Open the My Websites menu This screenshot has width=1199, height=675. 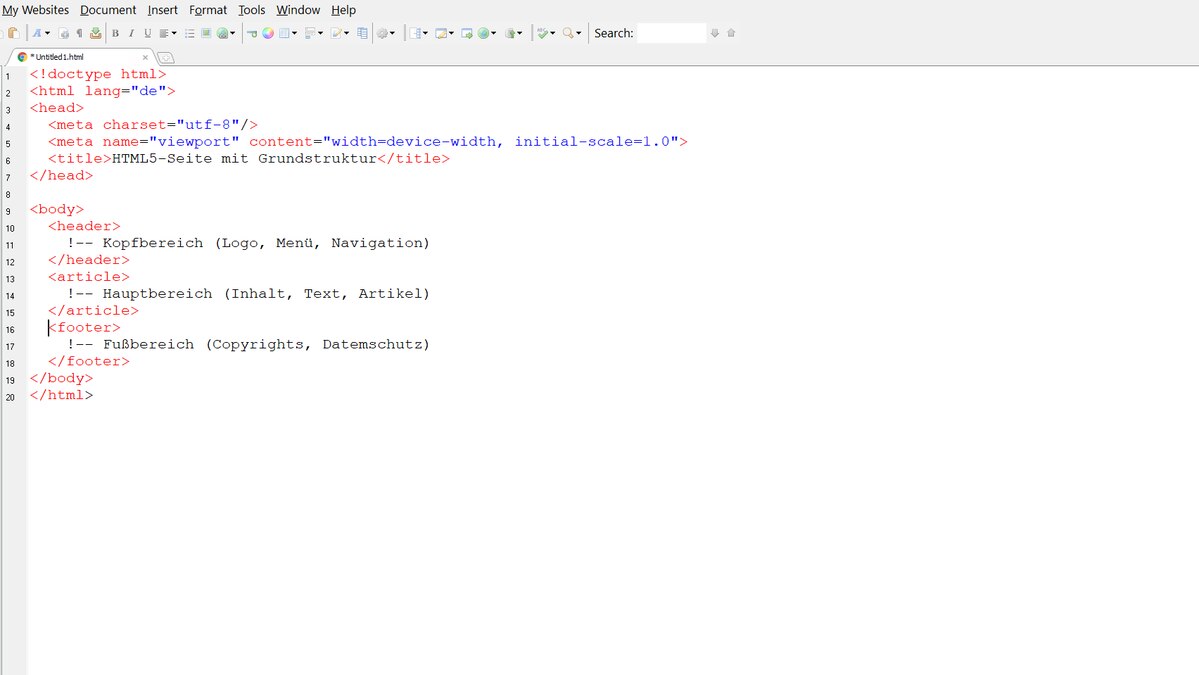(x=35, y=10)
